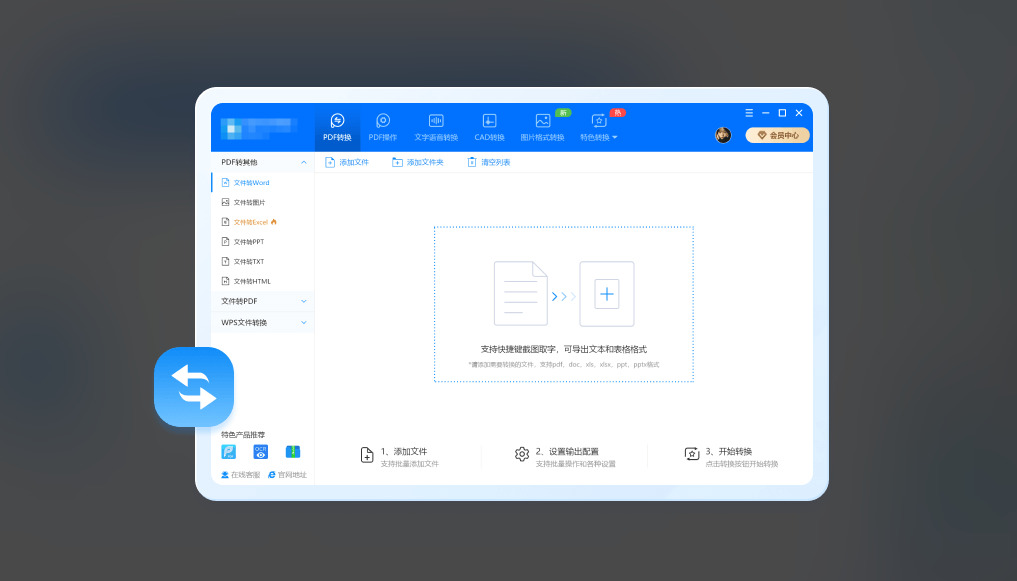Open the zip compression recommended product icon
Image resolution: width=1017 pixels, height=581 pixels.
[x=293, y=452]
